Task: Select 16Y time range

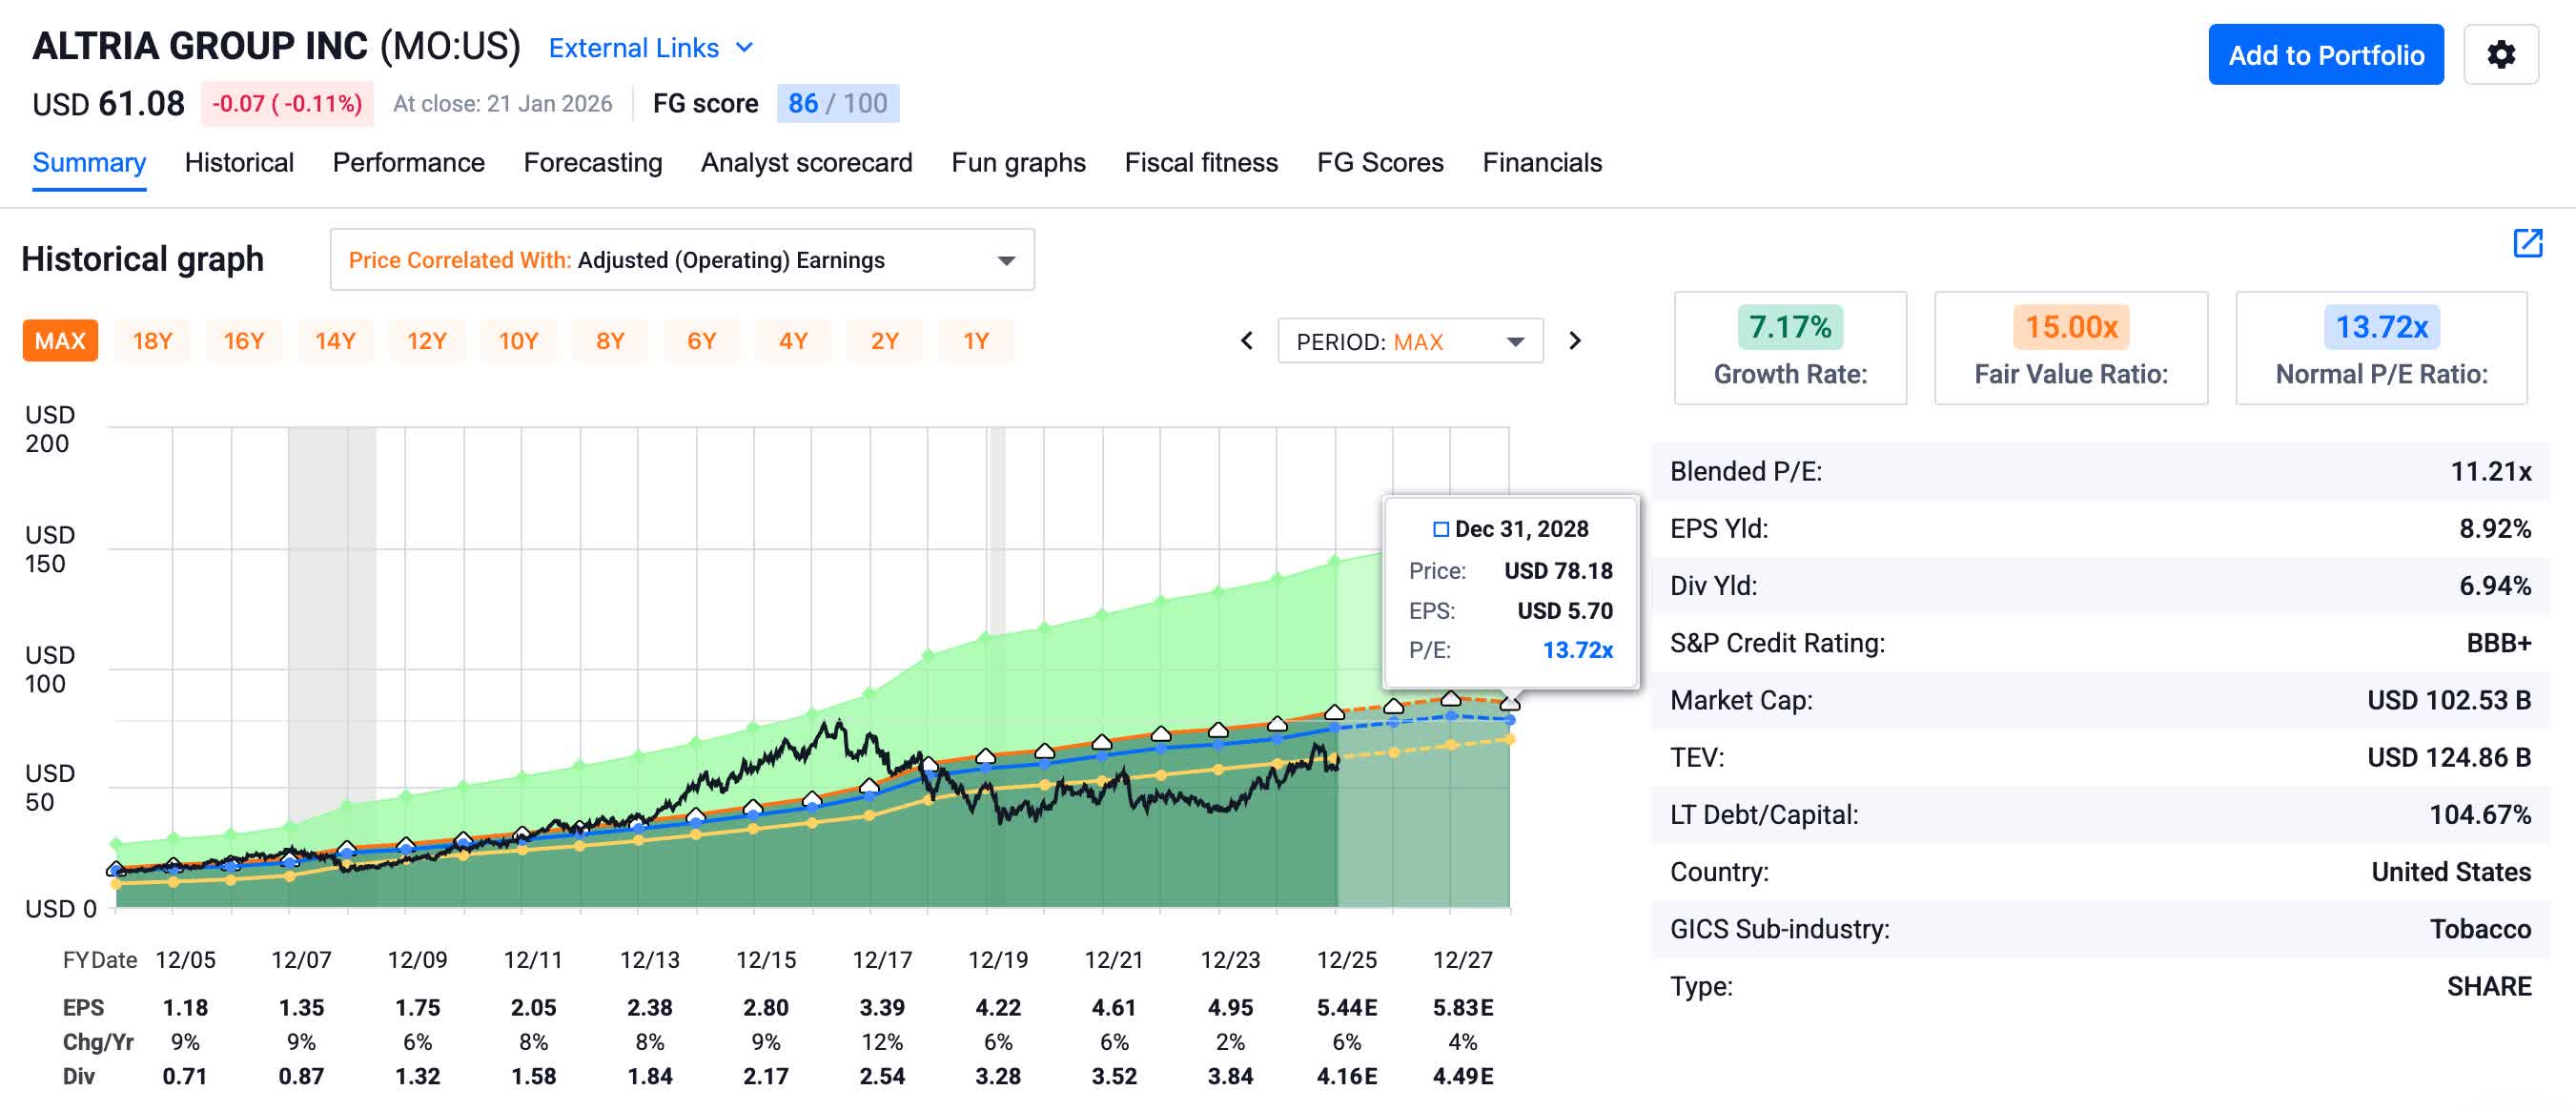Action: pos(243,341)
